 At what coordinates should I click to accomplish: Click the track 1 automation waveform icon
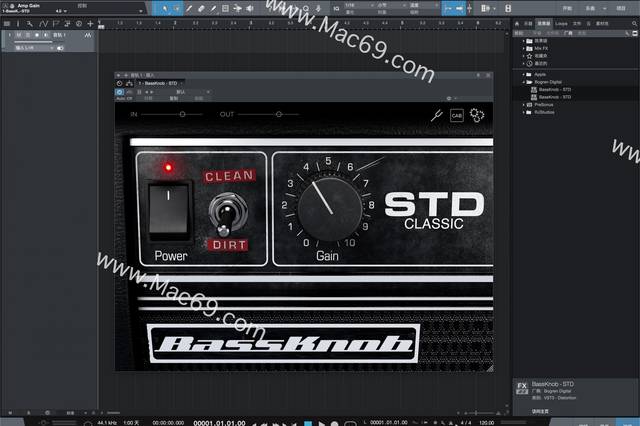coord(88,36)
